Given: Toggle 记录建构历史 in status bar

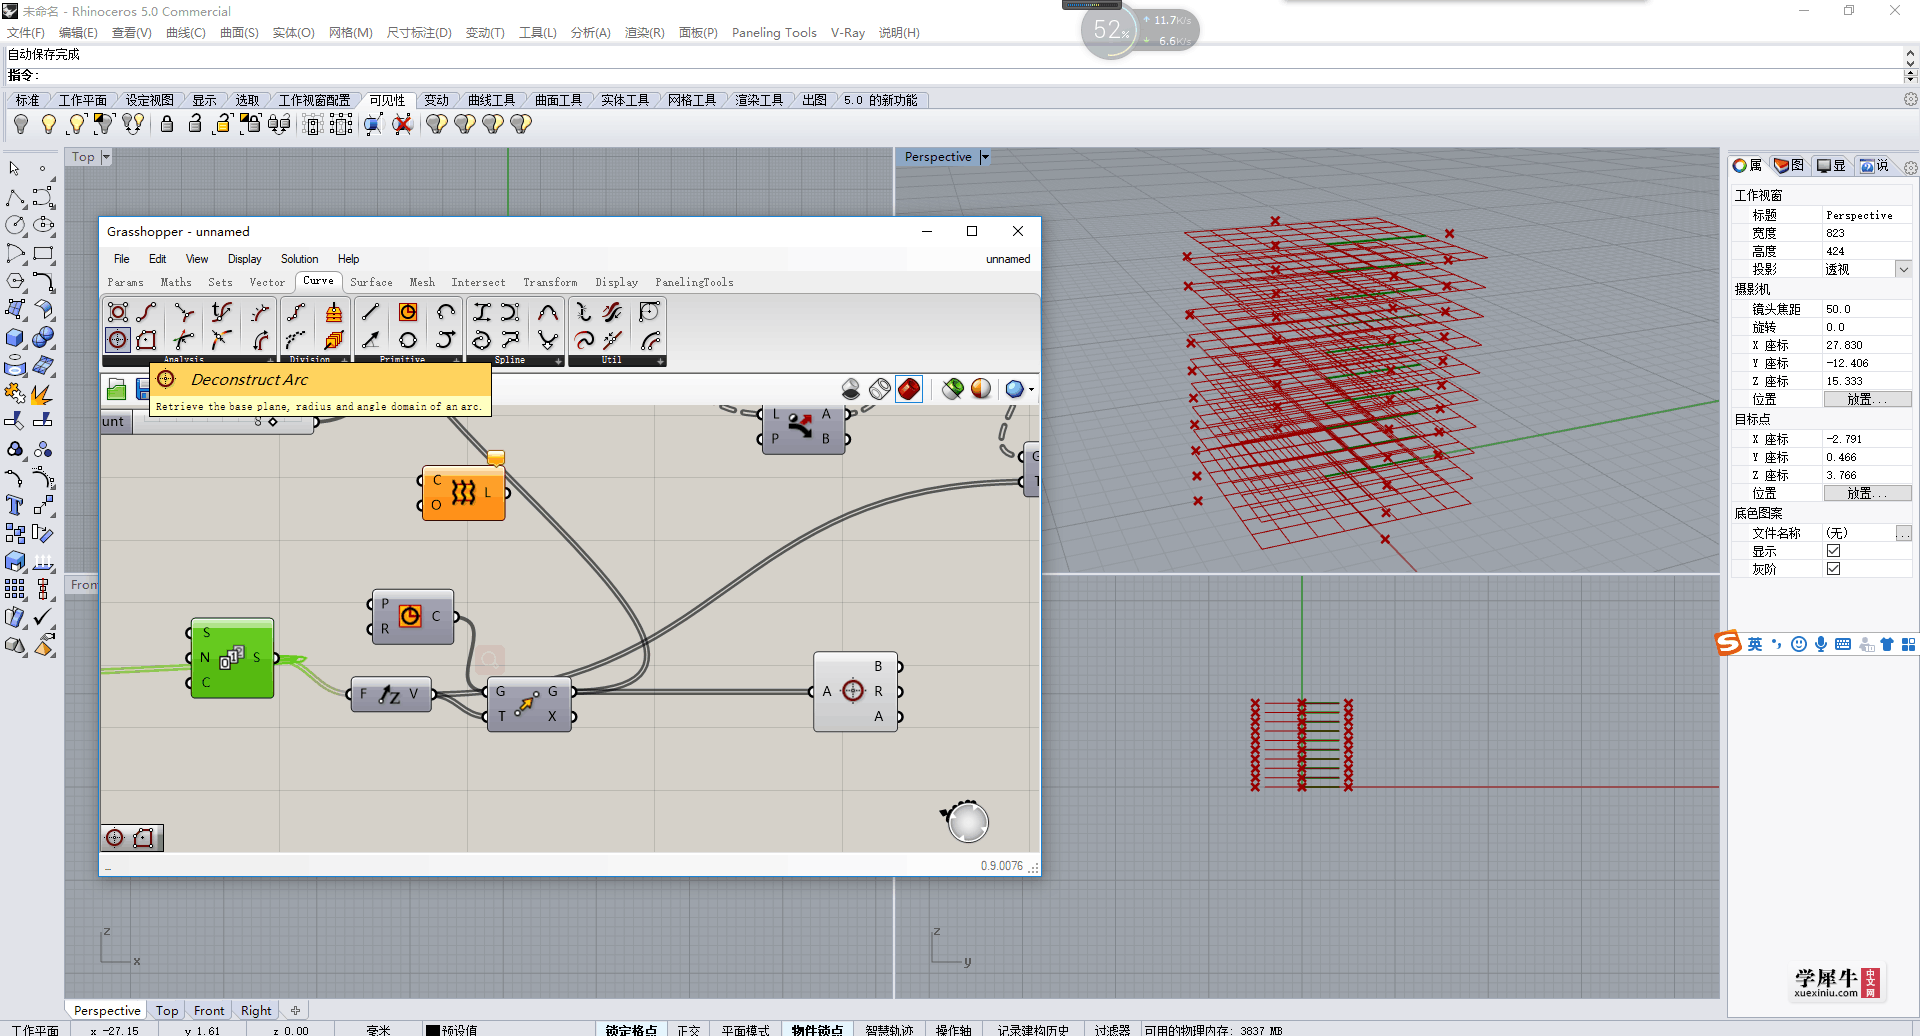Looking at the screenshot, I should tap(1033, 1029).
